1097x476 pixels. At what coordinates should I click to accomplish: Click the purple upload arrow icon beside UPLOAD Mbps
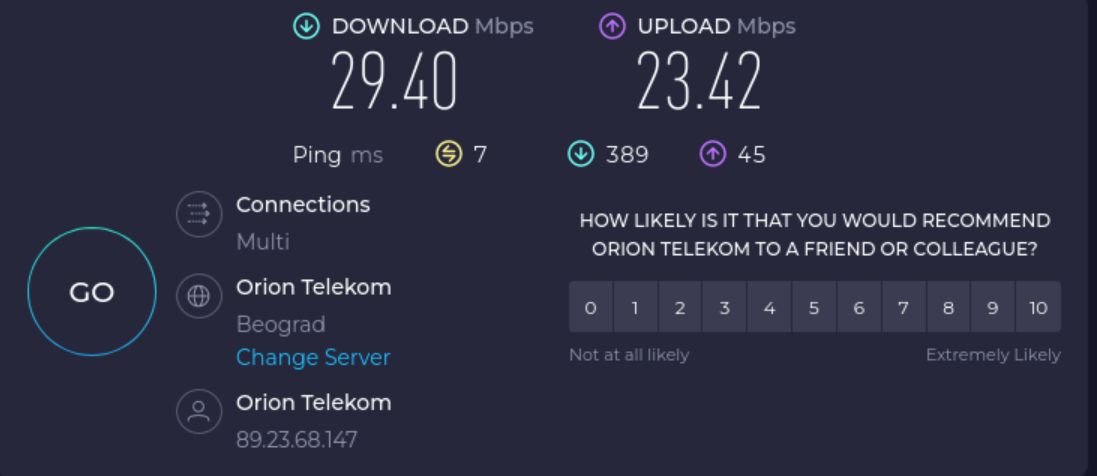[x=612, y=27]
